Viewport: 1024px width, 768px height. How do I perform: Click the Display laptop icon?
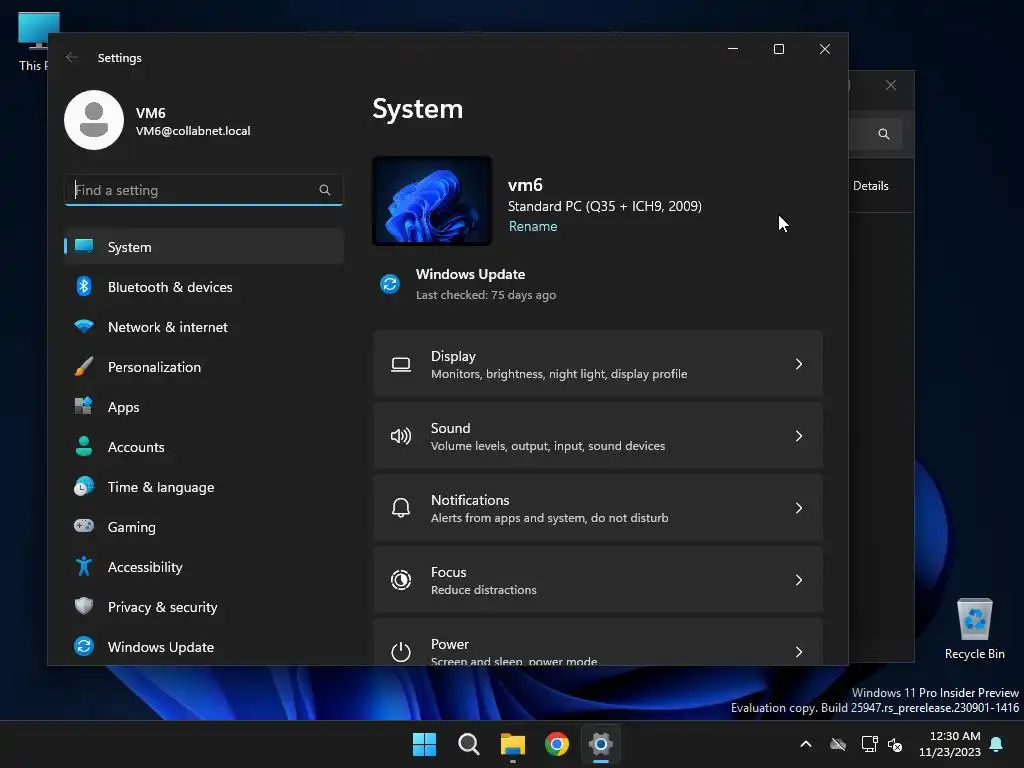(x=401, y=364)
